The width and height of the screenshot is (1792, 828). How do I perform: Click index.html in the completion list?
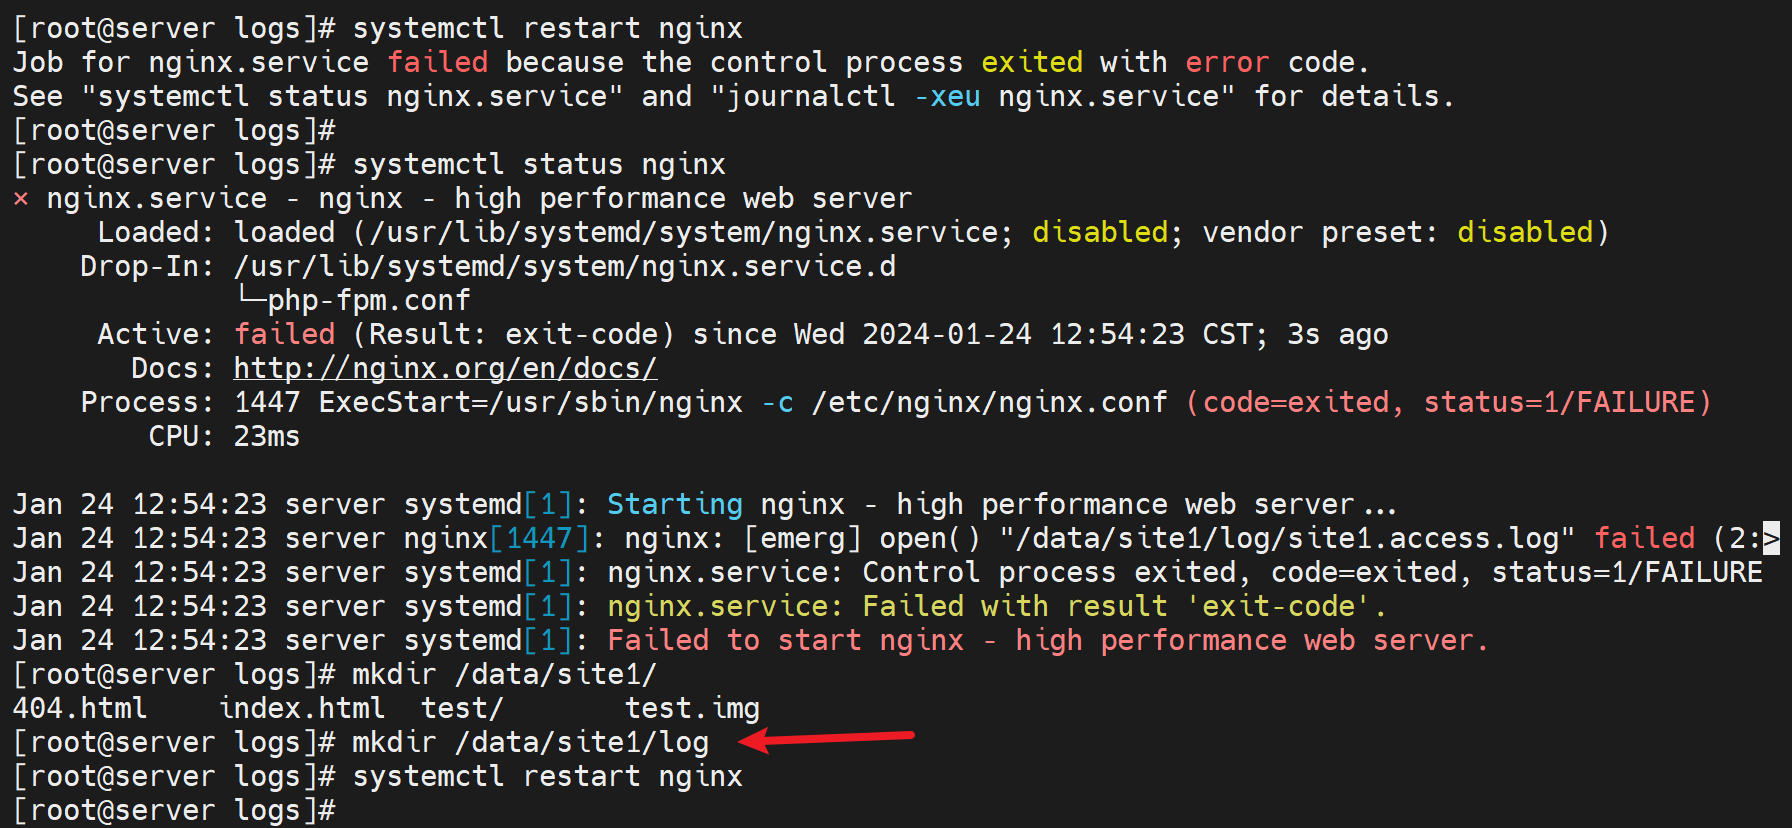(x=302, y=708)
